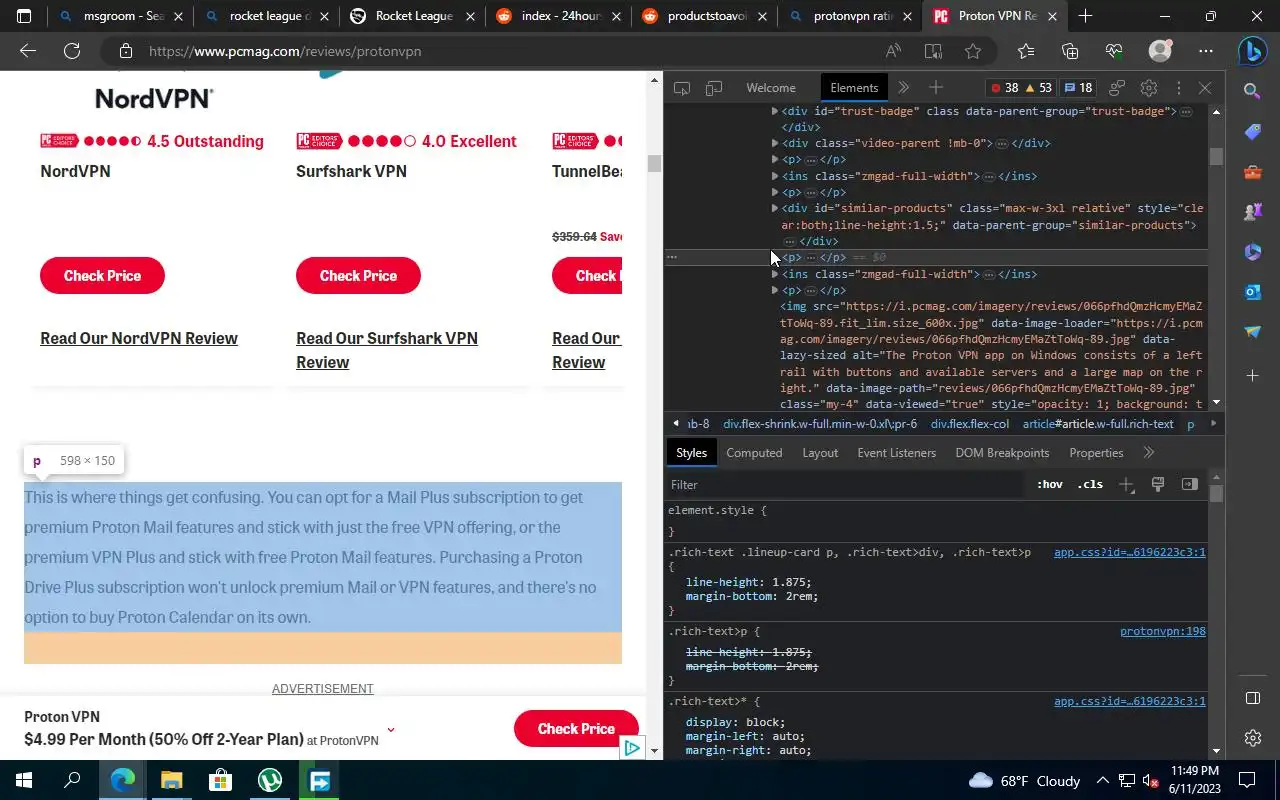Open Windows Start menu
Screen dimensions: 1280x800
[24, 780]
